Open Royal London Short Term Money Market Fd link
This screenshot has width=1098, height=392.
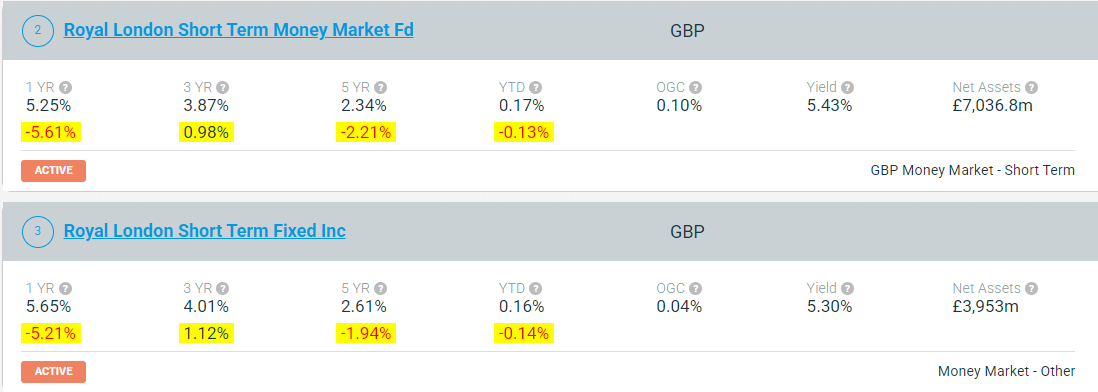tap(239, 30)
